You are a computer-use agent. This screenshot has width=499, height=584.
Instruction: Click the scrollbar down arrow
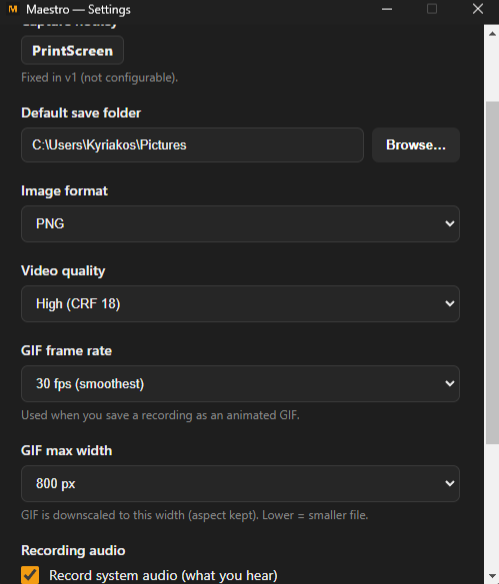tap(492, 576)
